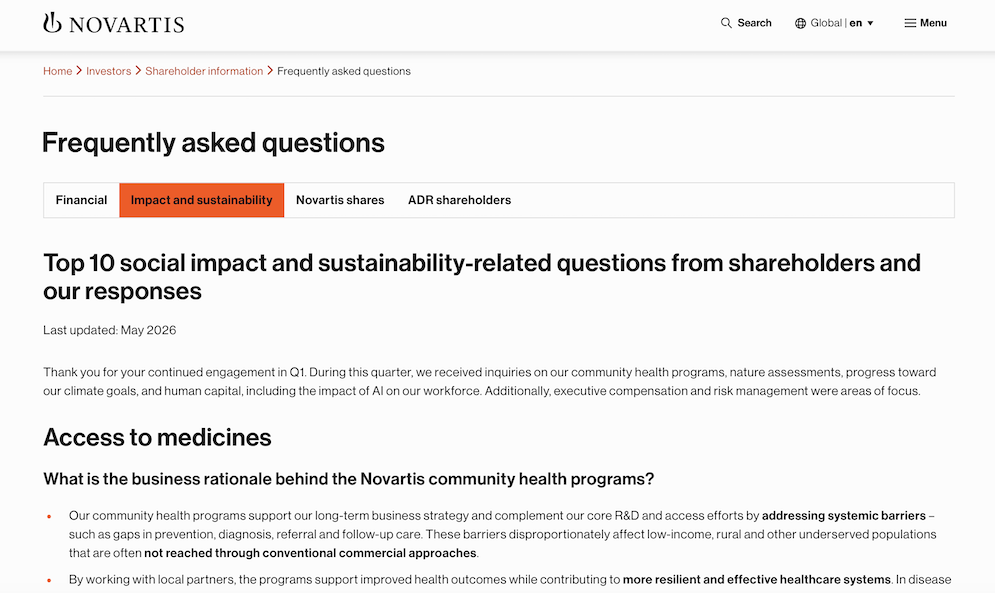Click the Menu text button

point(933,23)
